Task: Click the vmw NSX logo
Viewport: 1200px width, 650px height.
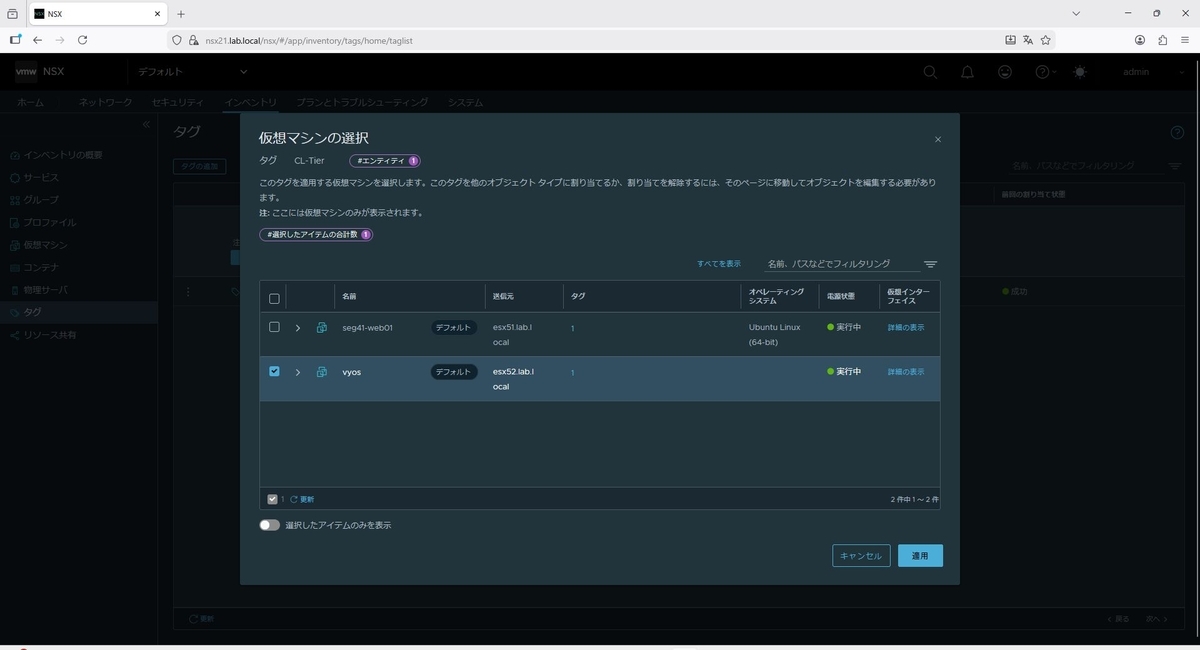Action: (x=40, y=71)
